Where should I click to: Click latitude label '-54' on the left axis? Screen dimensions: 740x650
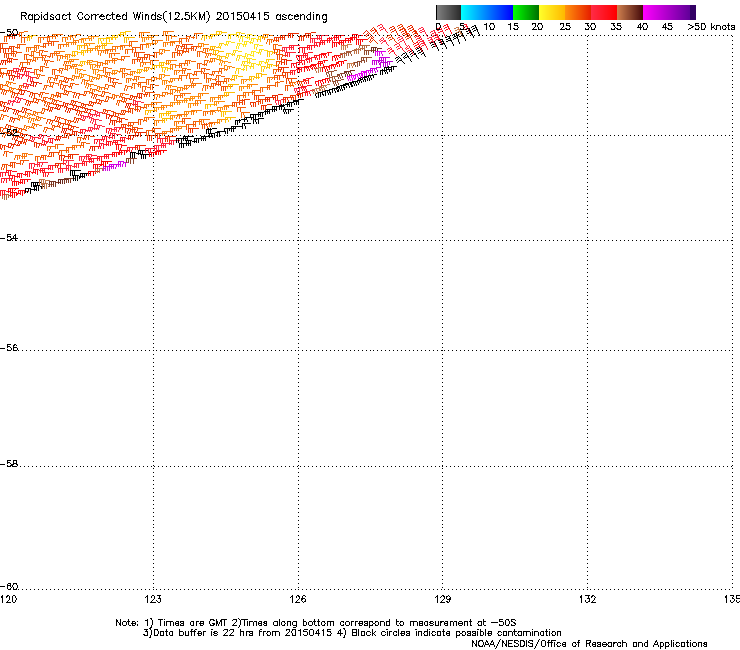(x=9, y=237)
